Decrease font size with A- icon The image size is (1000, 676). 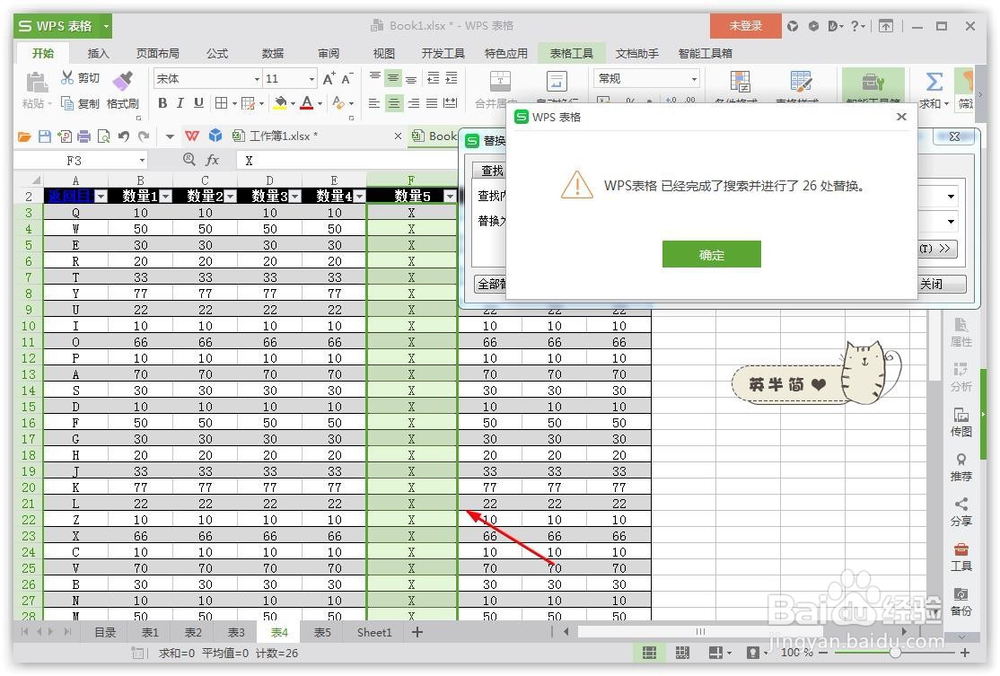point(347,78)
